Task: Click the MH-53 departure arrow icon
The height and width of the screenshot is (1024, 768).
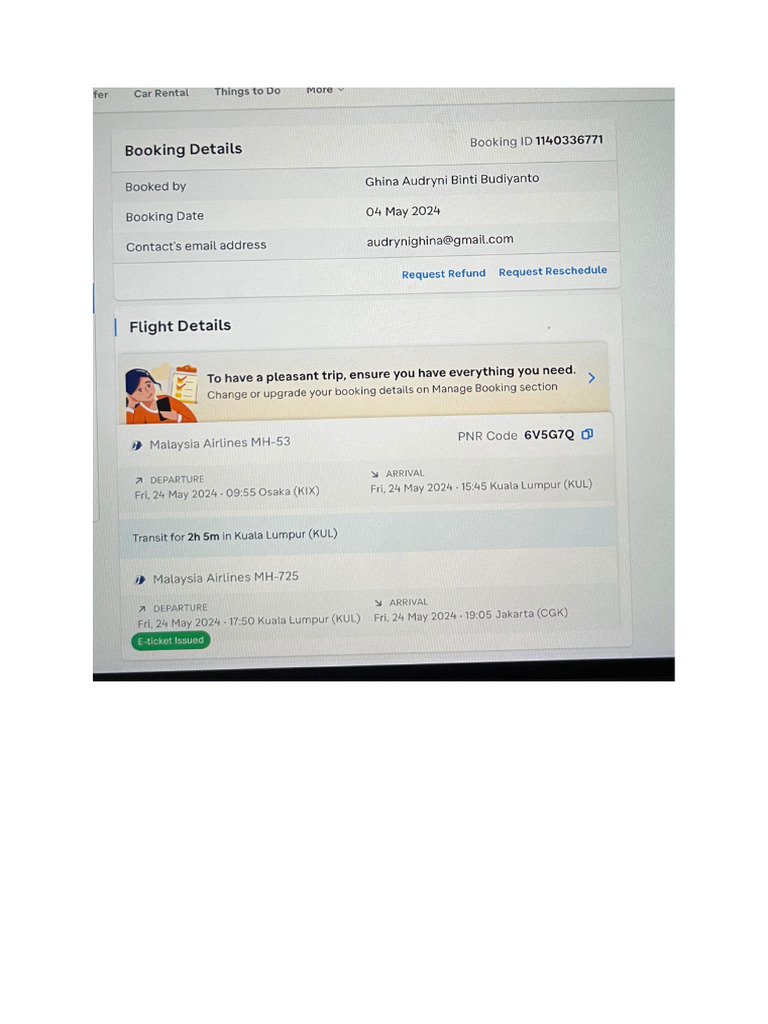Action: [138, 480]
